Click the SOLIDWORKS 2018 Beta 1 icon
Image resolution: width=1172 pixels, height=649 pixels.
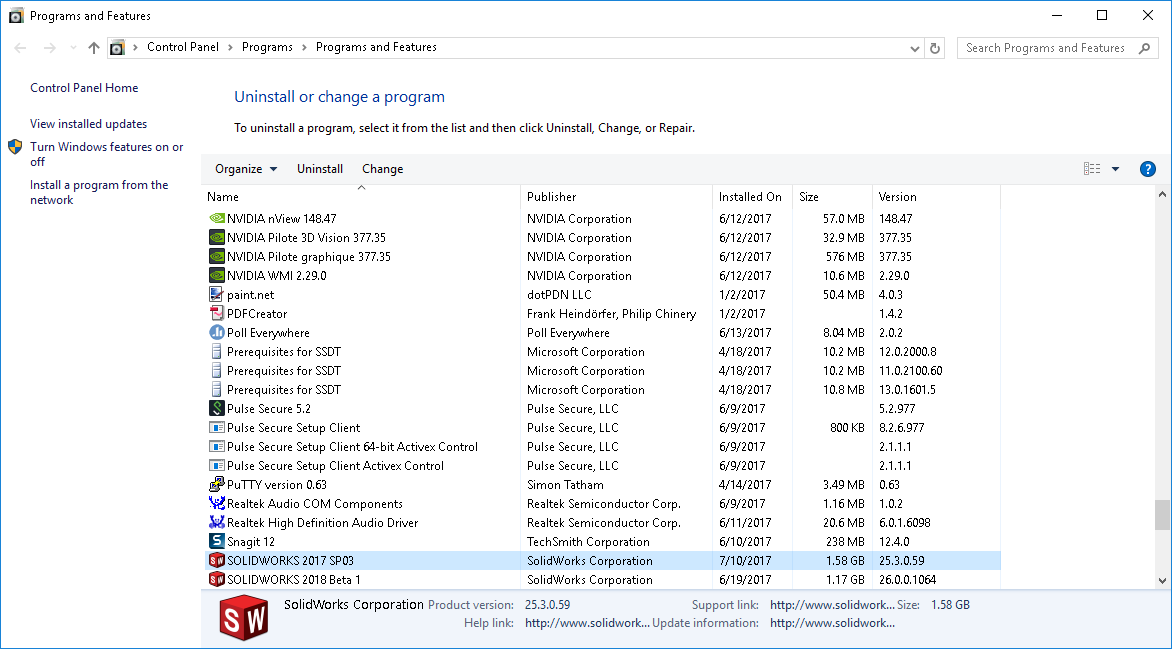[216, 580]
